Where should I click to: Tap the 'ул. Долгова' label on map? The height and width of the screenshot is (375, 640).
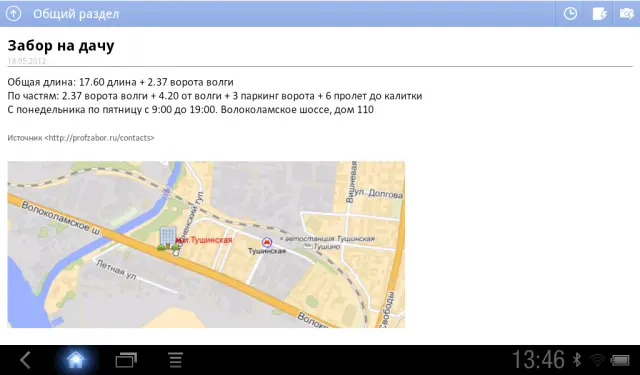point(378,193)
